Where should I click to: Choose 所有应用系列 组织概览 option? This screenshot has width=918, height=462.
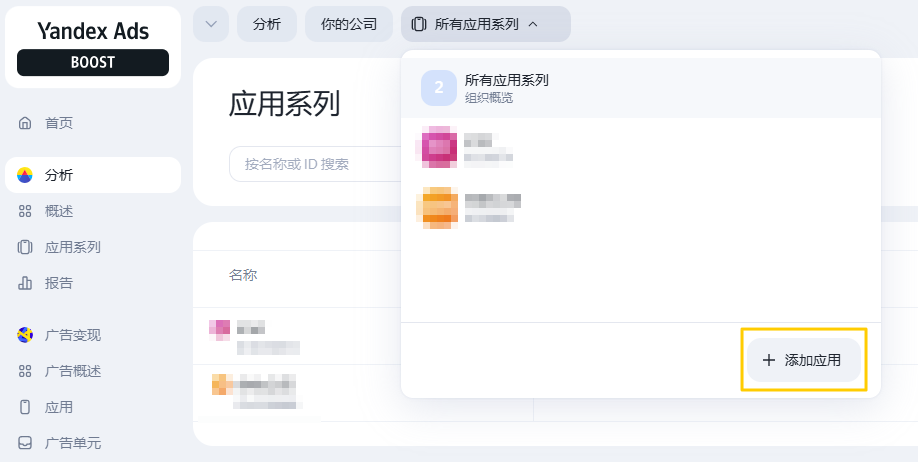click(x=640, y=88)
